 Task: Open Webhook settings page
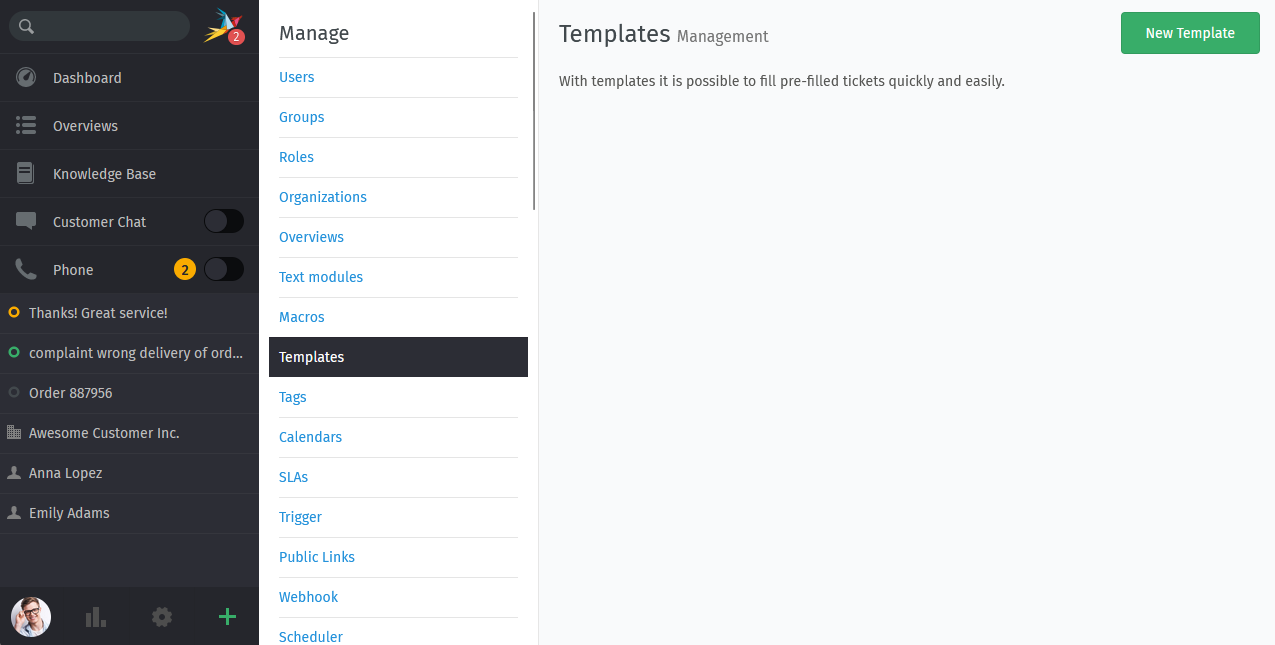[309, 597]
